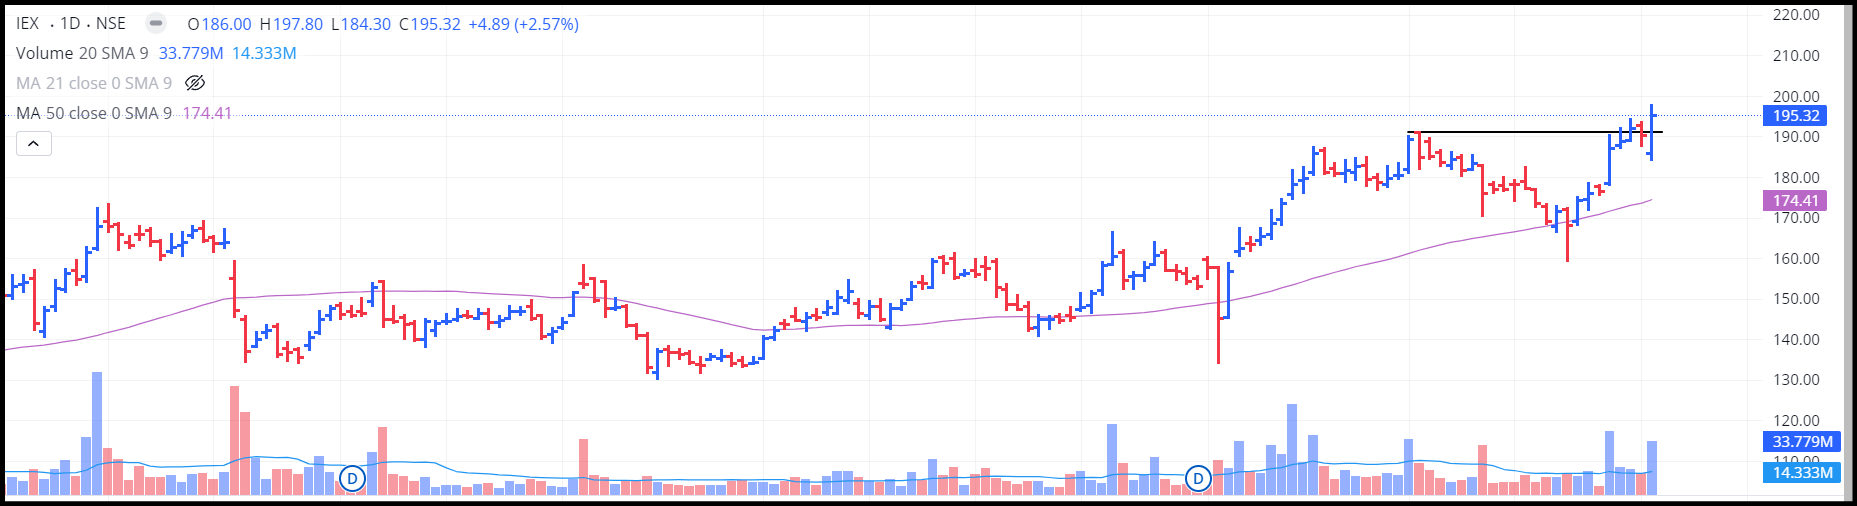Open the left dividend 'D' marker

pos(351,479)
